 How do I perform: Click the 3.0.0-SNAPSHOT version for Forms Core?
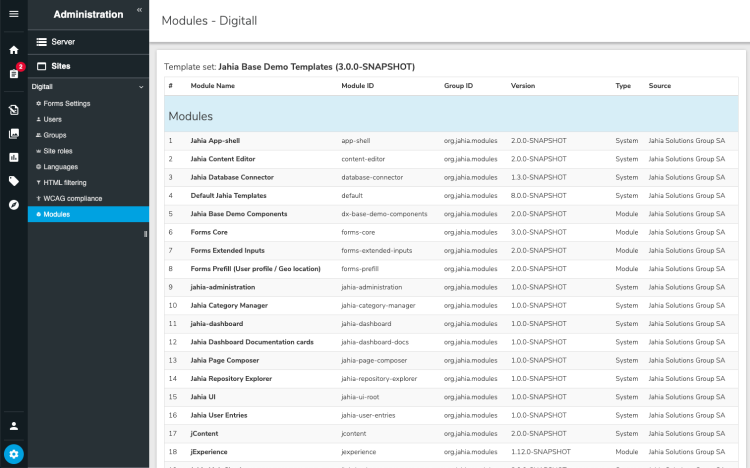click(x=539, y=232)
